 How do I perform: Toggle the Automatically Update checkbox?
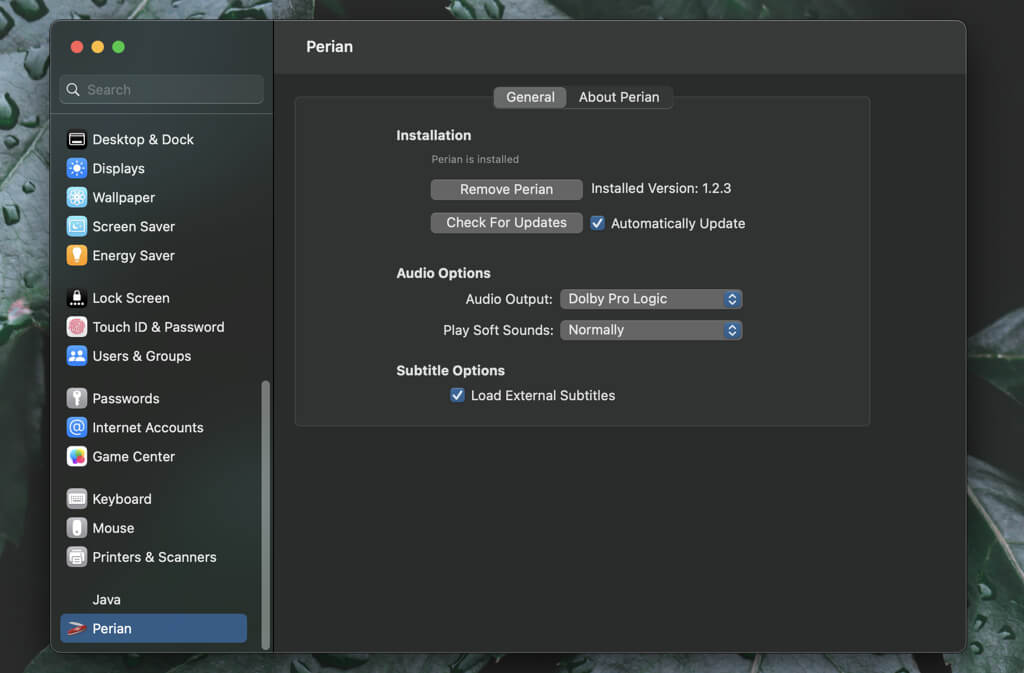[x=597, y=223]
